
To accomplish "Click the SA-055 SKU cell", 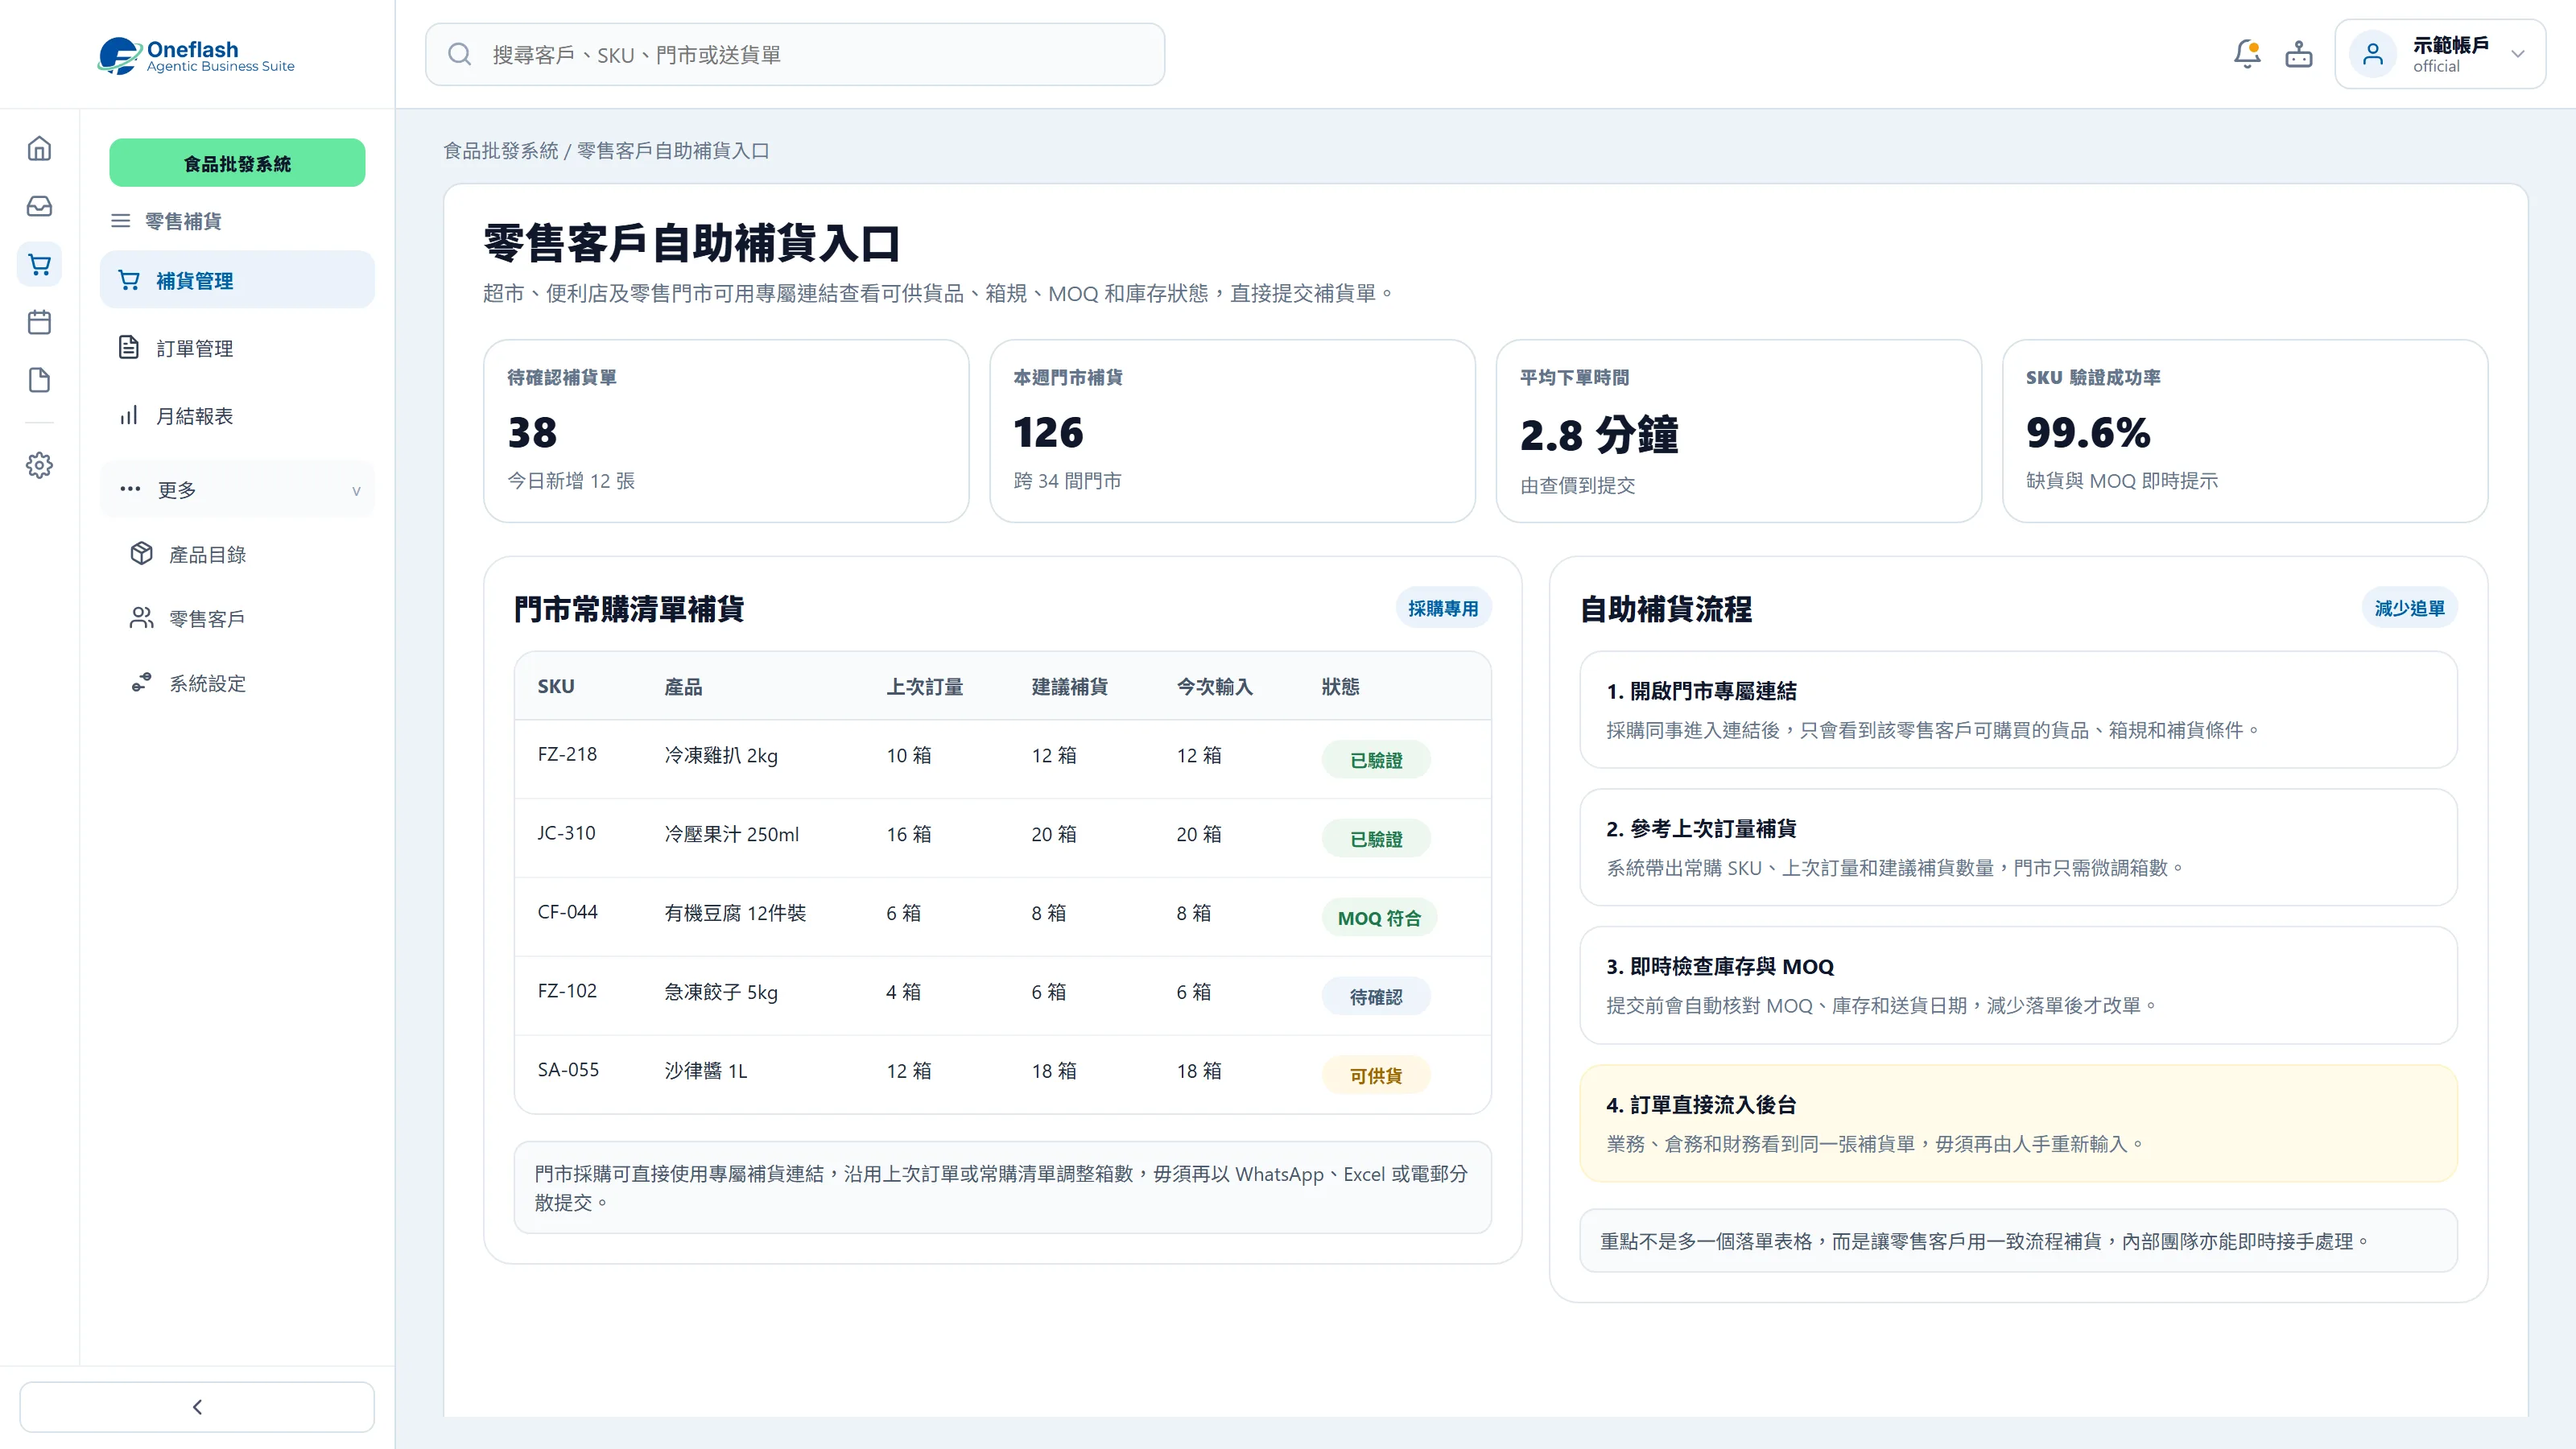I will [x=568, y=1070].
